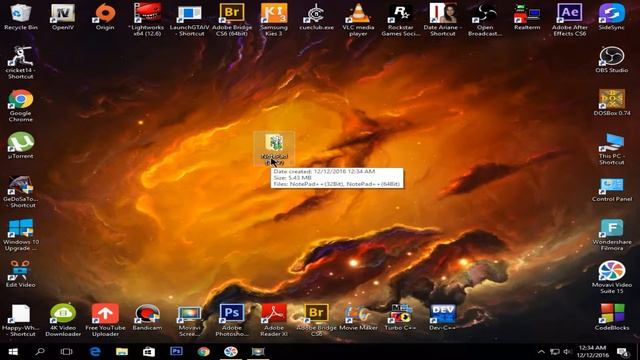Select the Notepad++ archive in desktop center

pos(274,149)
